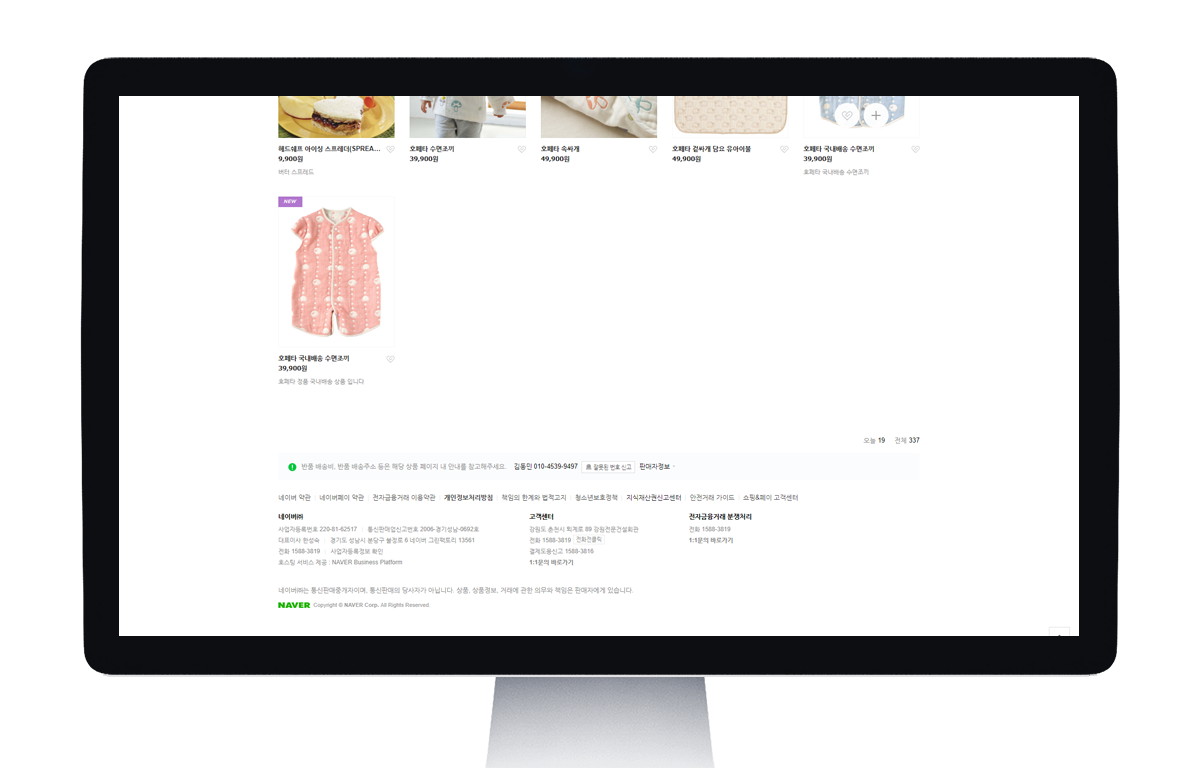
Task: Click the heart overlay on the blue vest image
Action: (x=847, y=116)
